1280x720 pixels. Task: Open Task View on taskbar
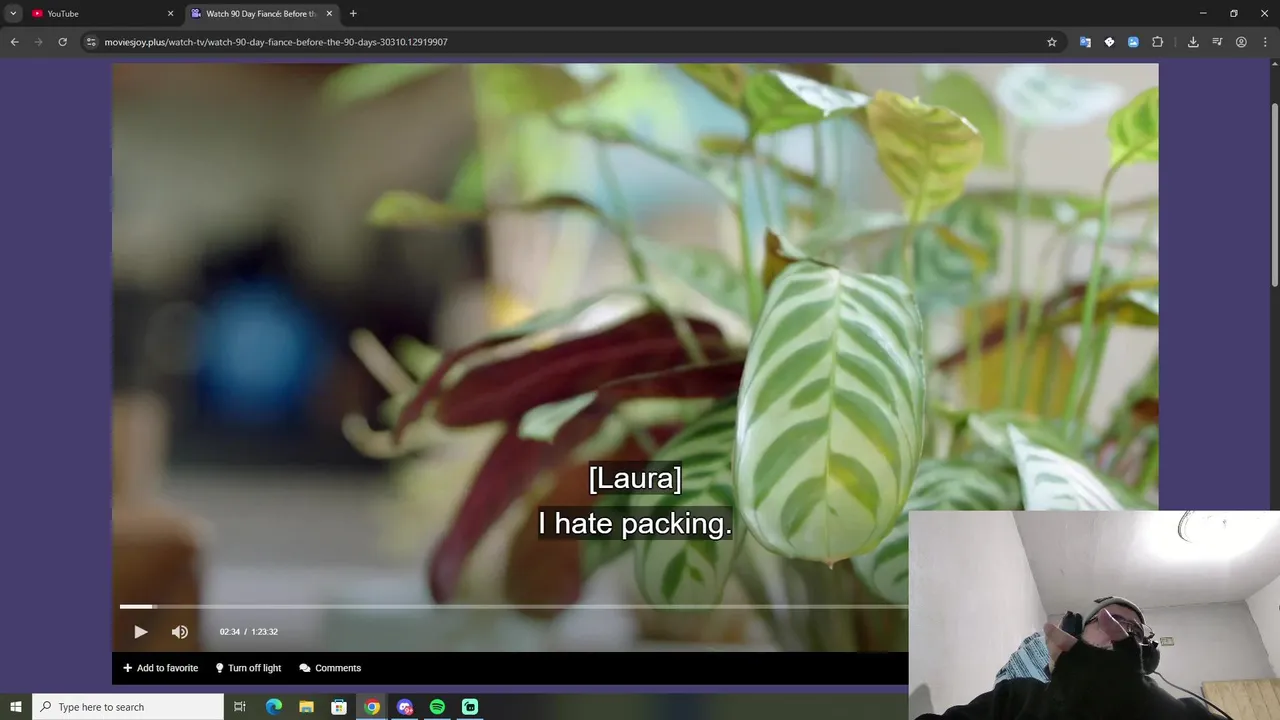point(240,707)
